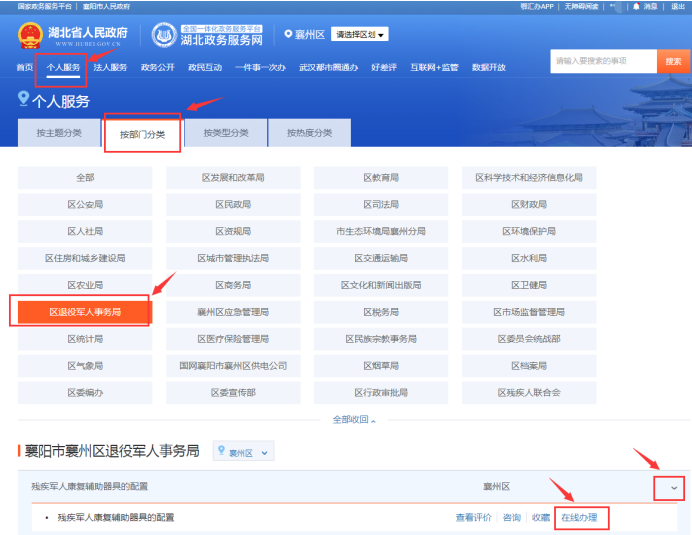The width and height of the screenshot is (692, 535).
Task: Click the 查看评价 link
Action: coord(474,517)
